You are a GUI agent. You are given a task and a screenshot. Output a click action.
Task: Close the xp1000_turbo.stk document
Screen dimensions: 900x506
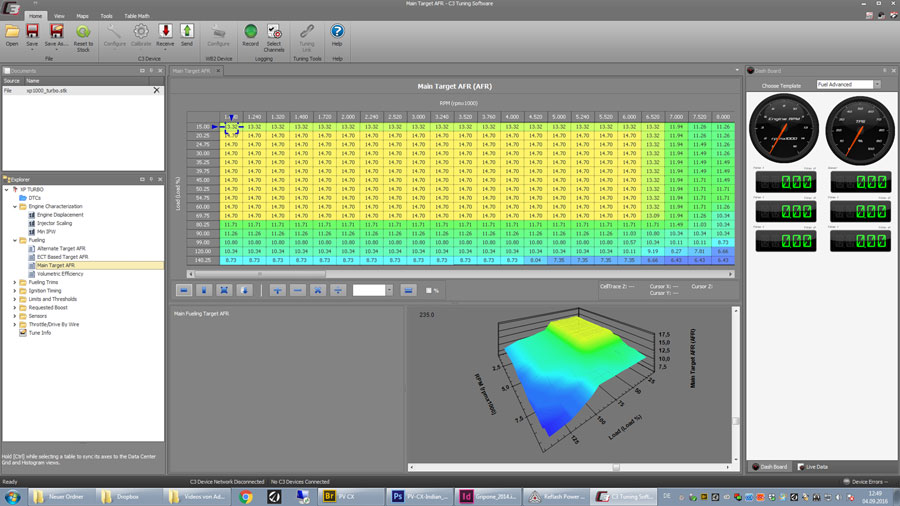pos(156,90)
